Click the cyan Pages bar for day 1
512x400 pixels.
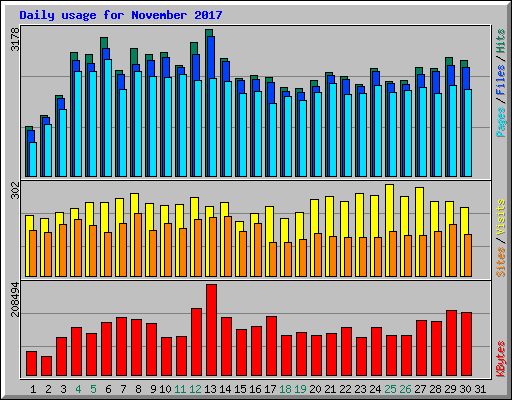(x=33, y=159)
